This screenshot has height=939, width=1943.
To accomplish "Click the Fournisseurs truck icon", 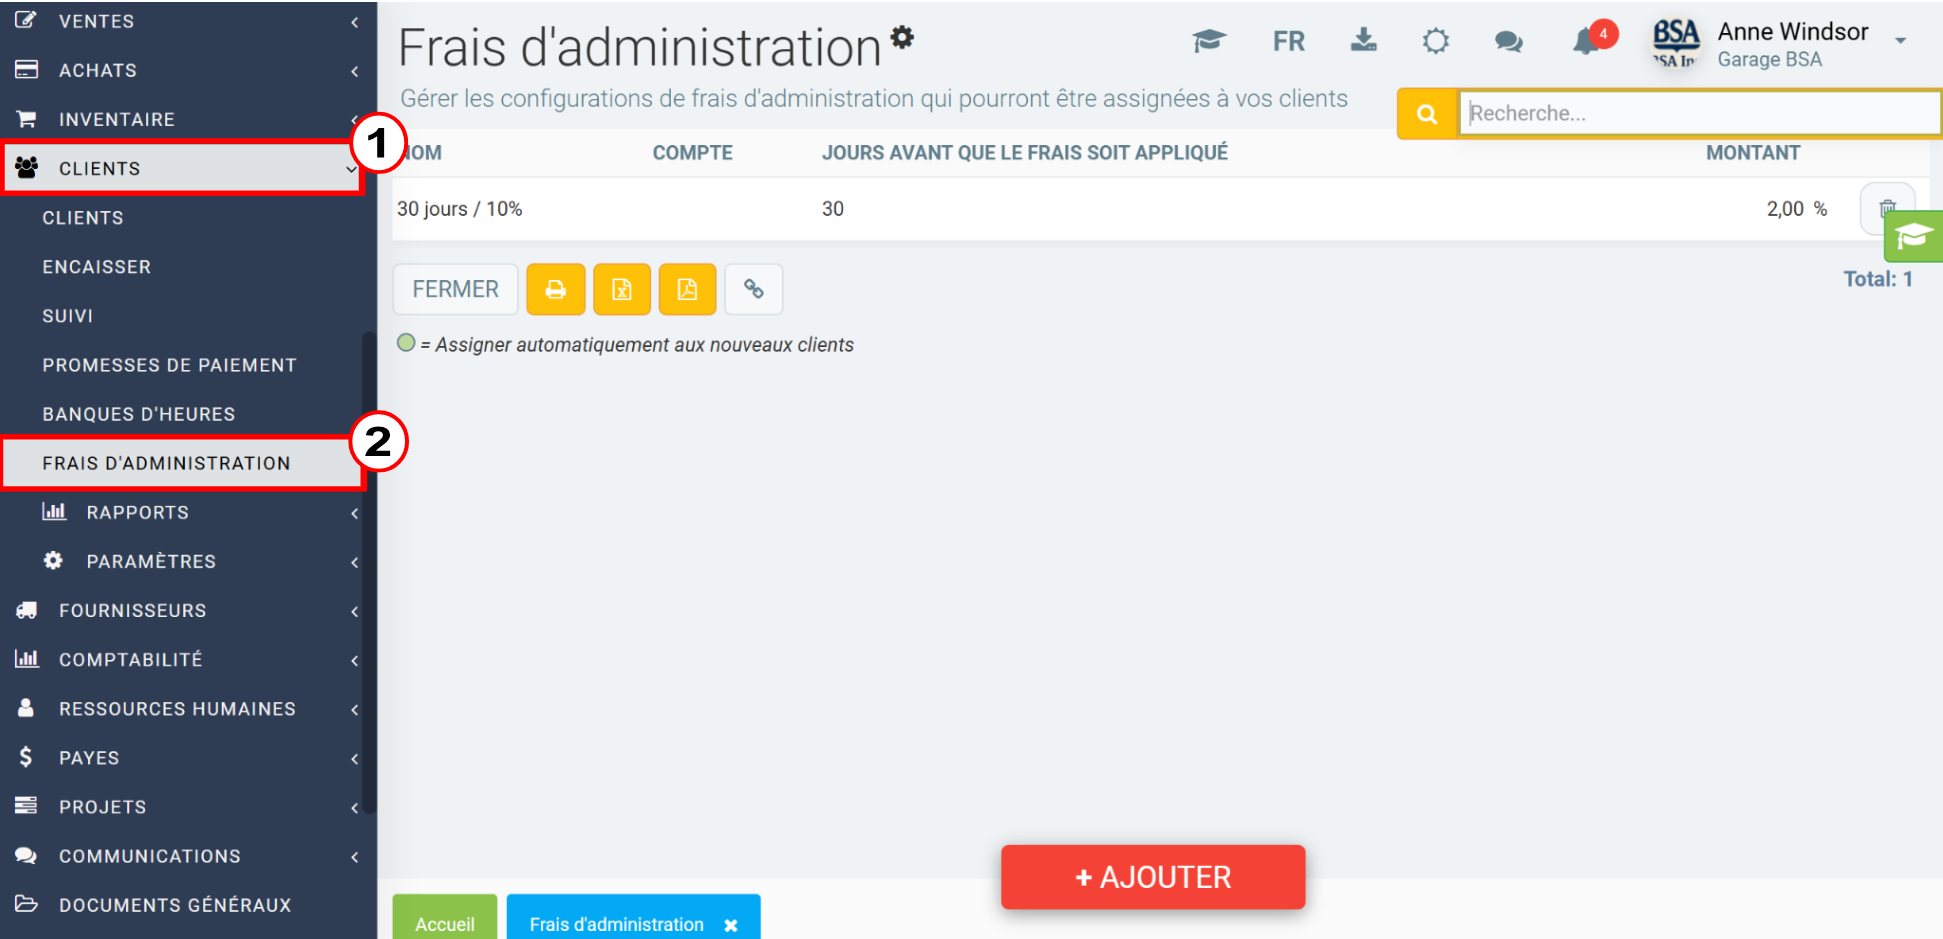I will (x=26, y=609).
